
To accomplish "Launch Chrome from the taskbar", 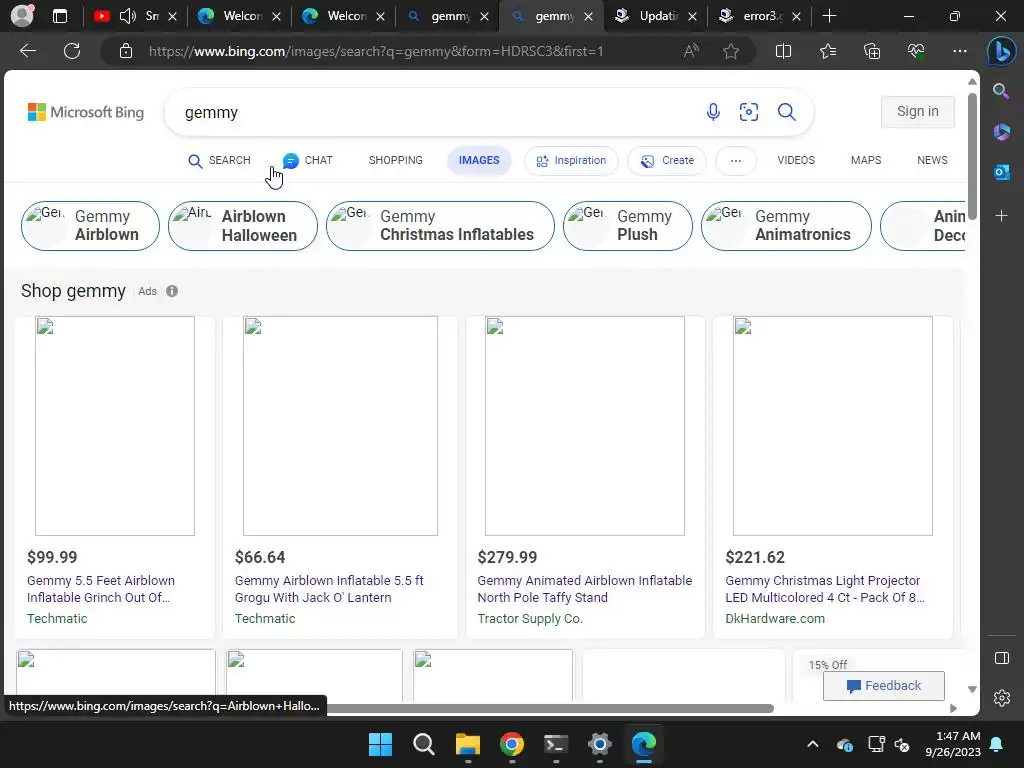I will [512, 744].
